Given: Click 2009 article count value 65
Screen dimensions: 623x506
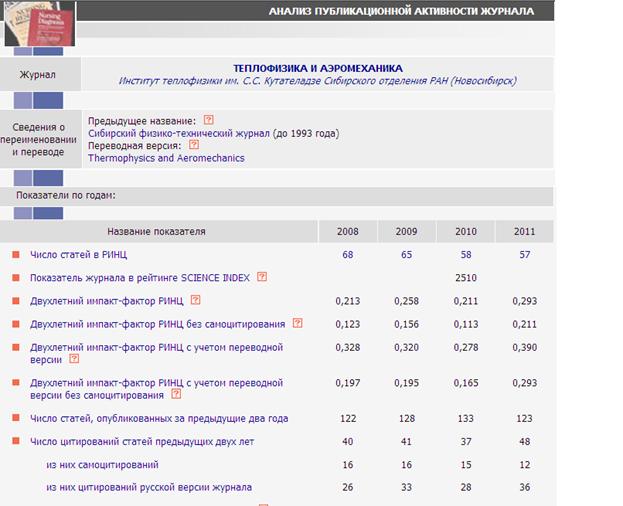Looking at the screenshot, I should point(406,255).
